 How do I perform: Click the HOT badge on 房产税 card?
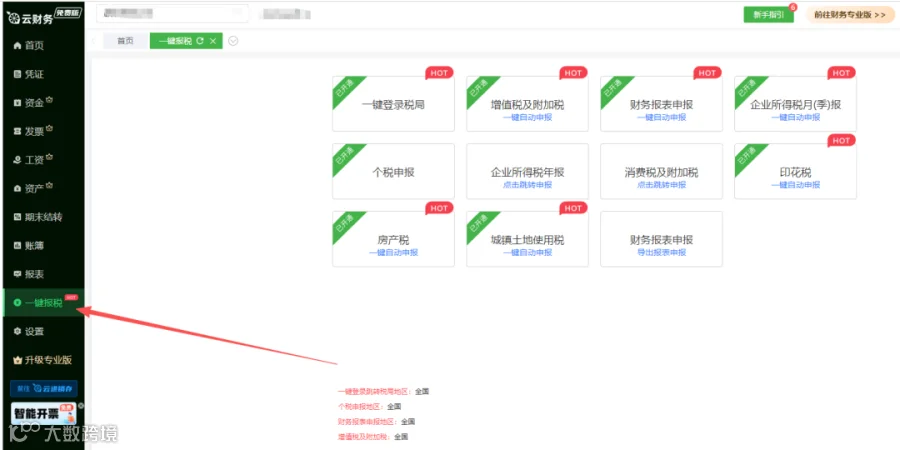pos(439,208)
